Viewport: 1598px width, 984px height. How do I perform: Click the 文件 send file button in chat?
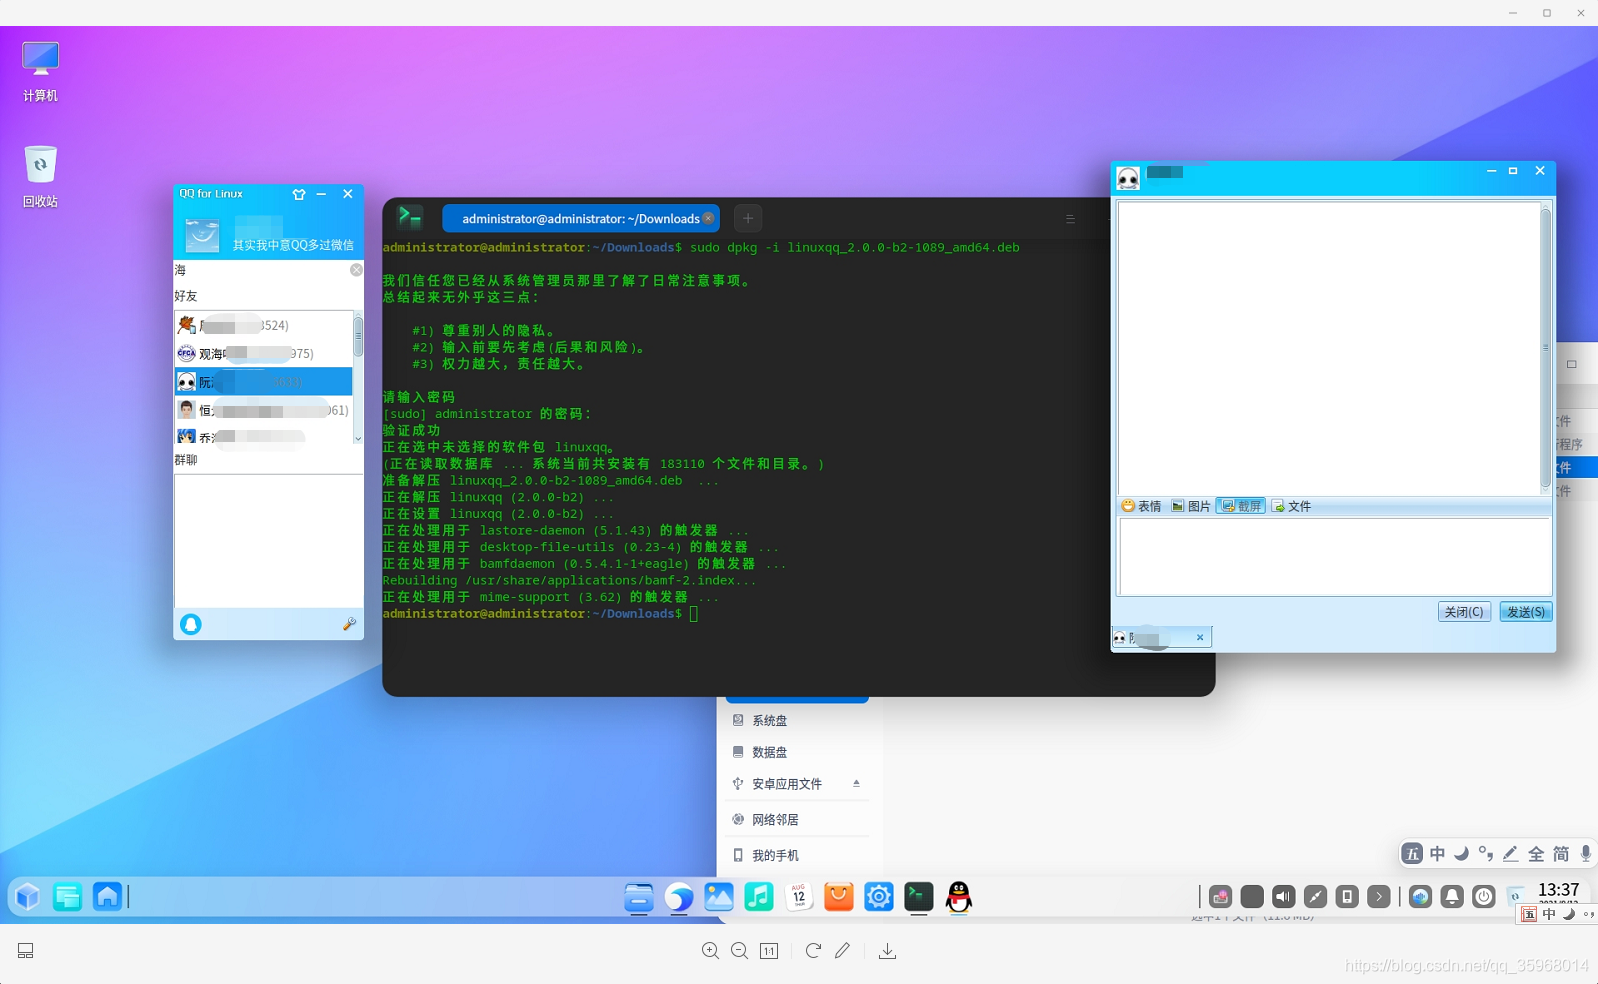[x=1291, y=506]
